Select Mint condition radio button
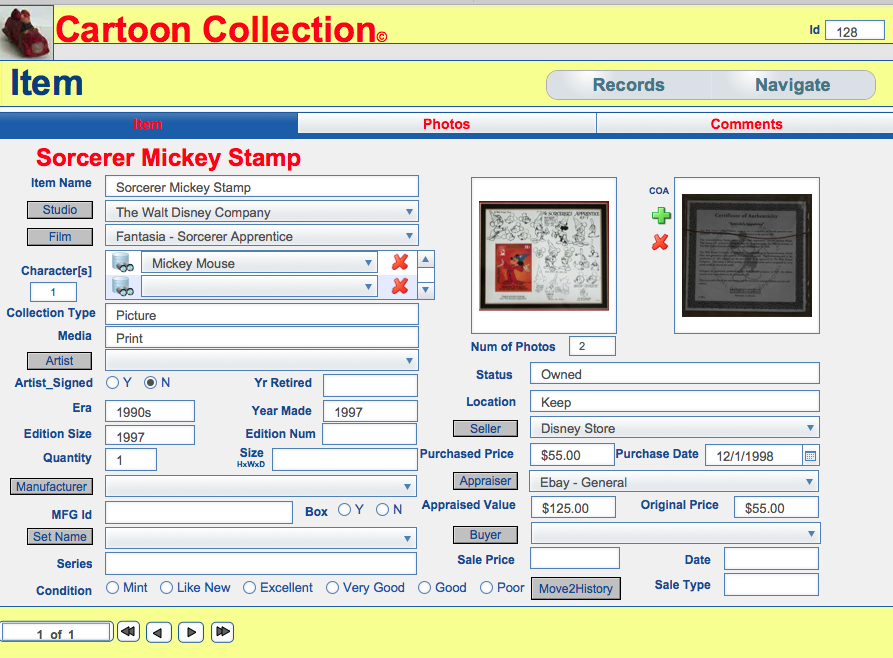 pos(112,588)
